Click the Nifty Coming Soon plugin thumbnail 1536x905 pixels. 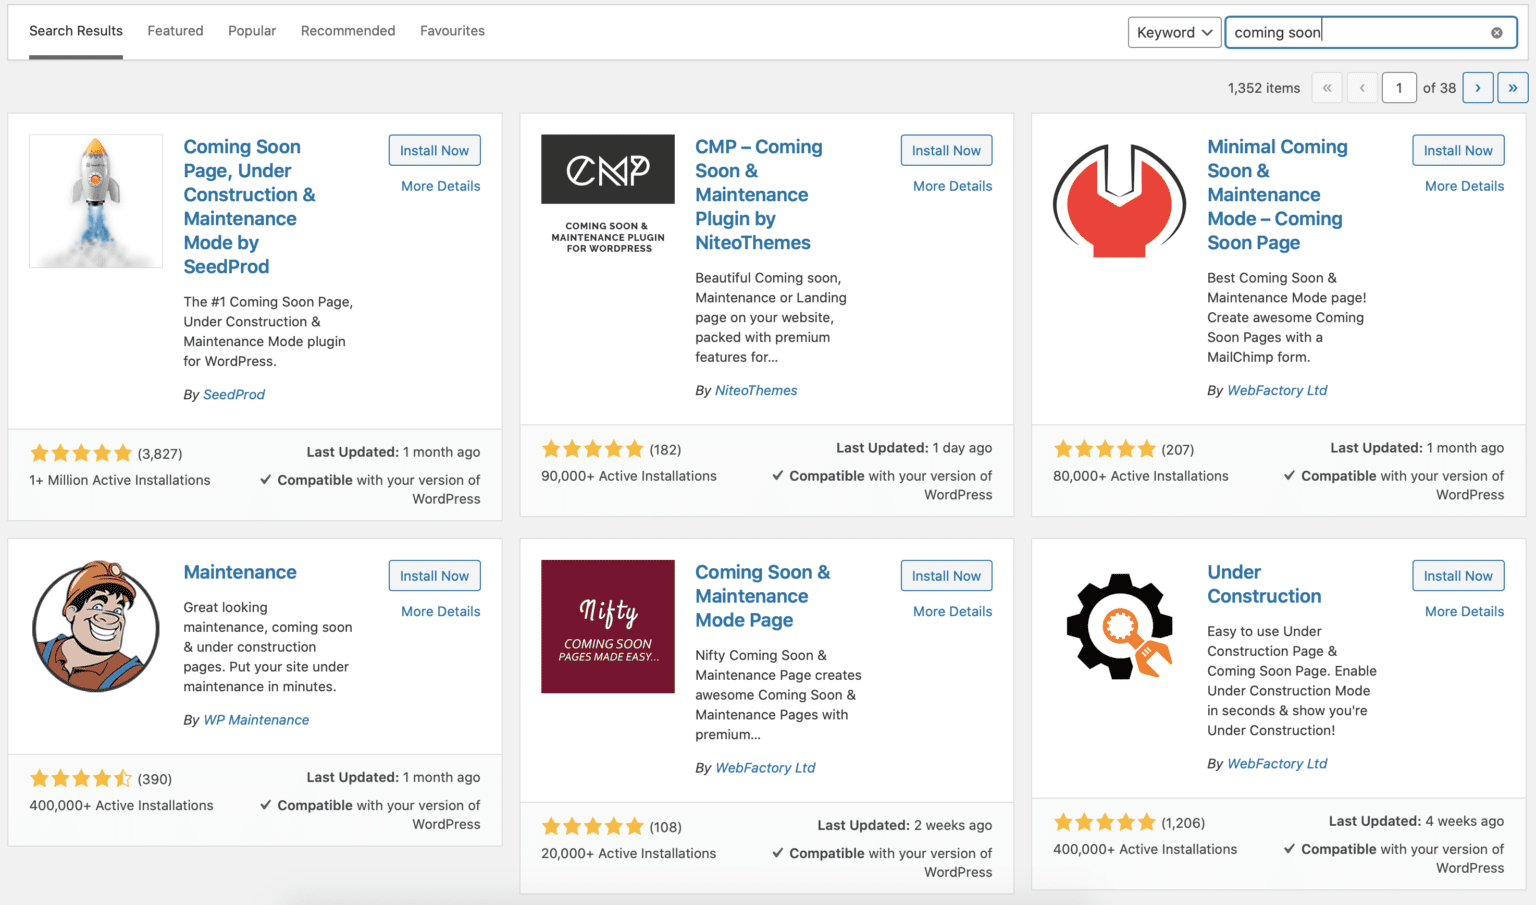[607, 626]
